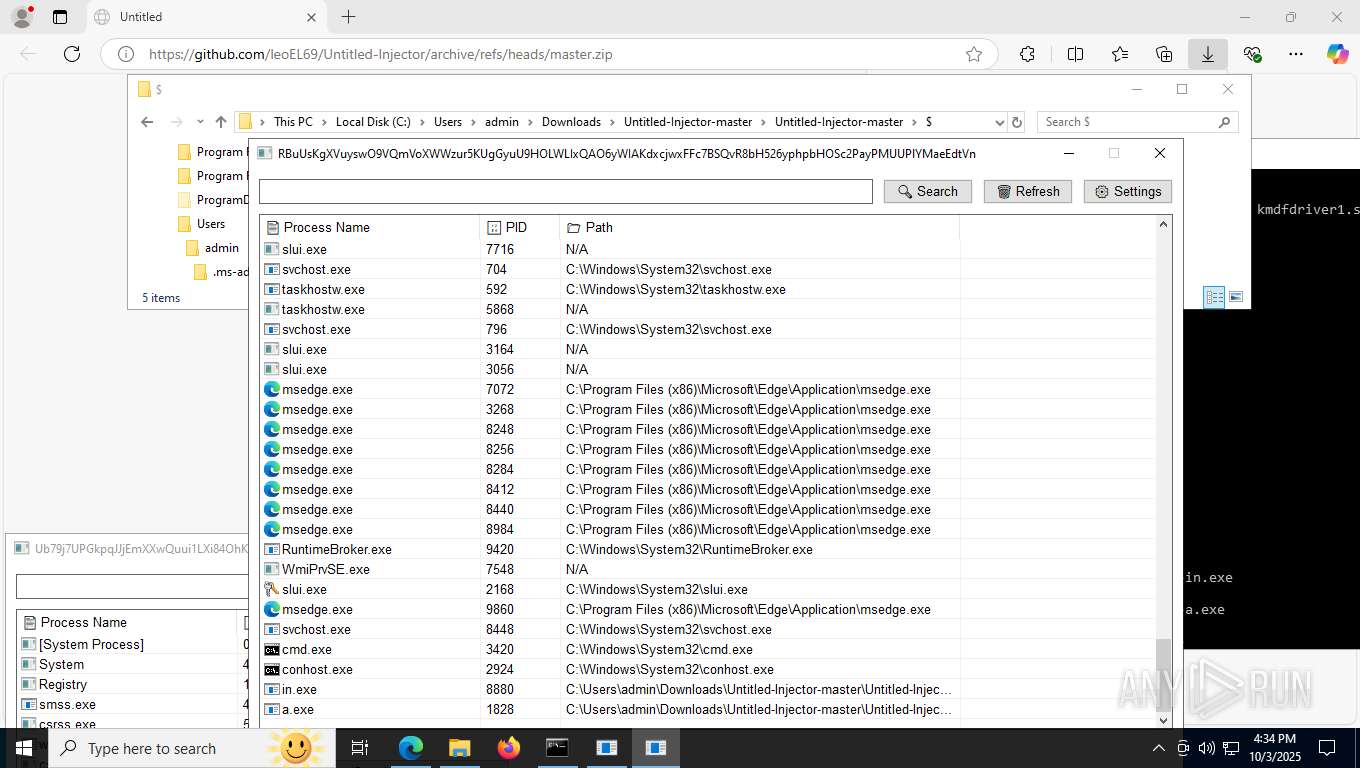This screenshot has width=1360, height=768.
Task: Sort by Process Name column header
Action: click(x=370, y=227)
